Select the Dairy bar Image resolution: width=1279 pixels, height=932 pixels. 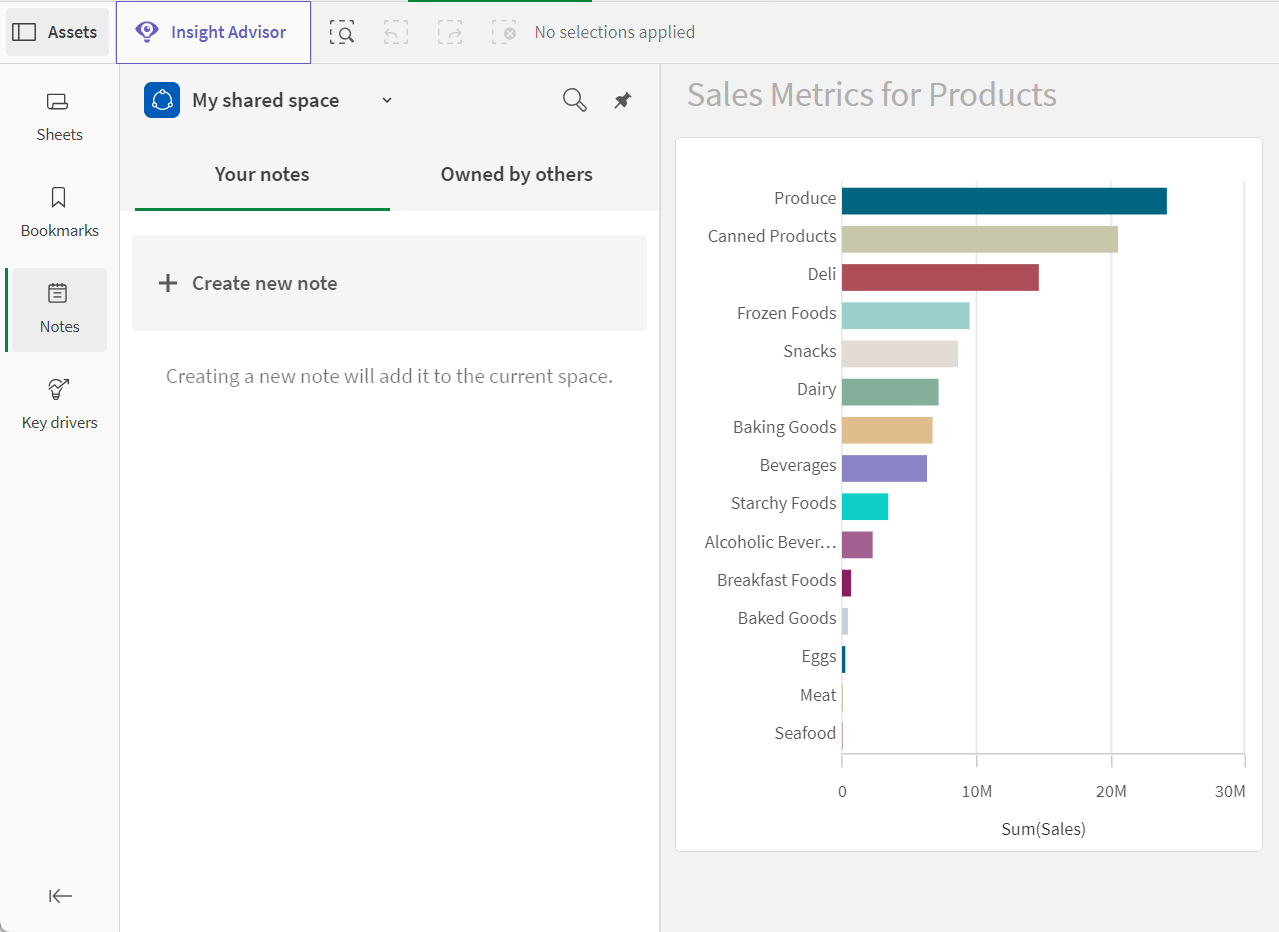click(x=890, y=392)
